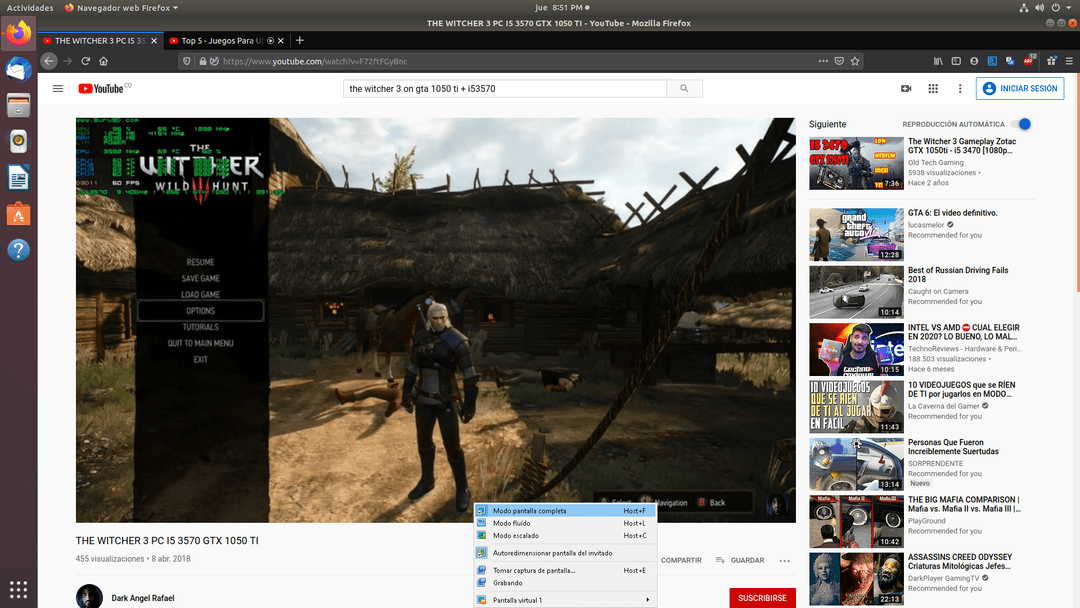
Task: Click the create video camera icon
Action: pyautogui.click(x=906, y=89)
